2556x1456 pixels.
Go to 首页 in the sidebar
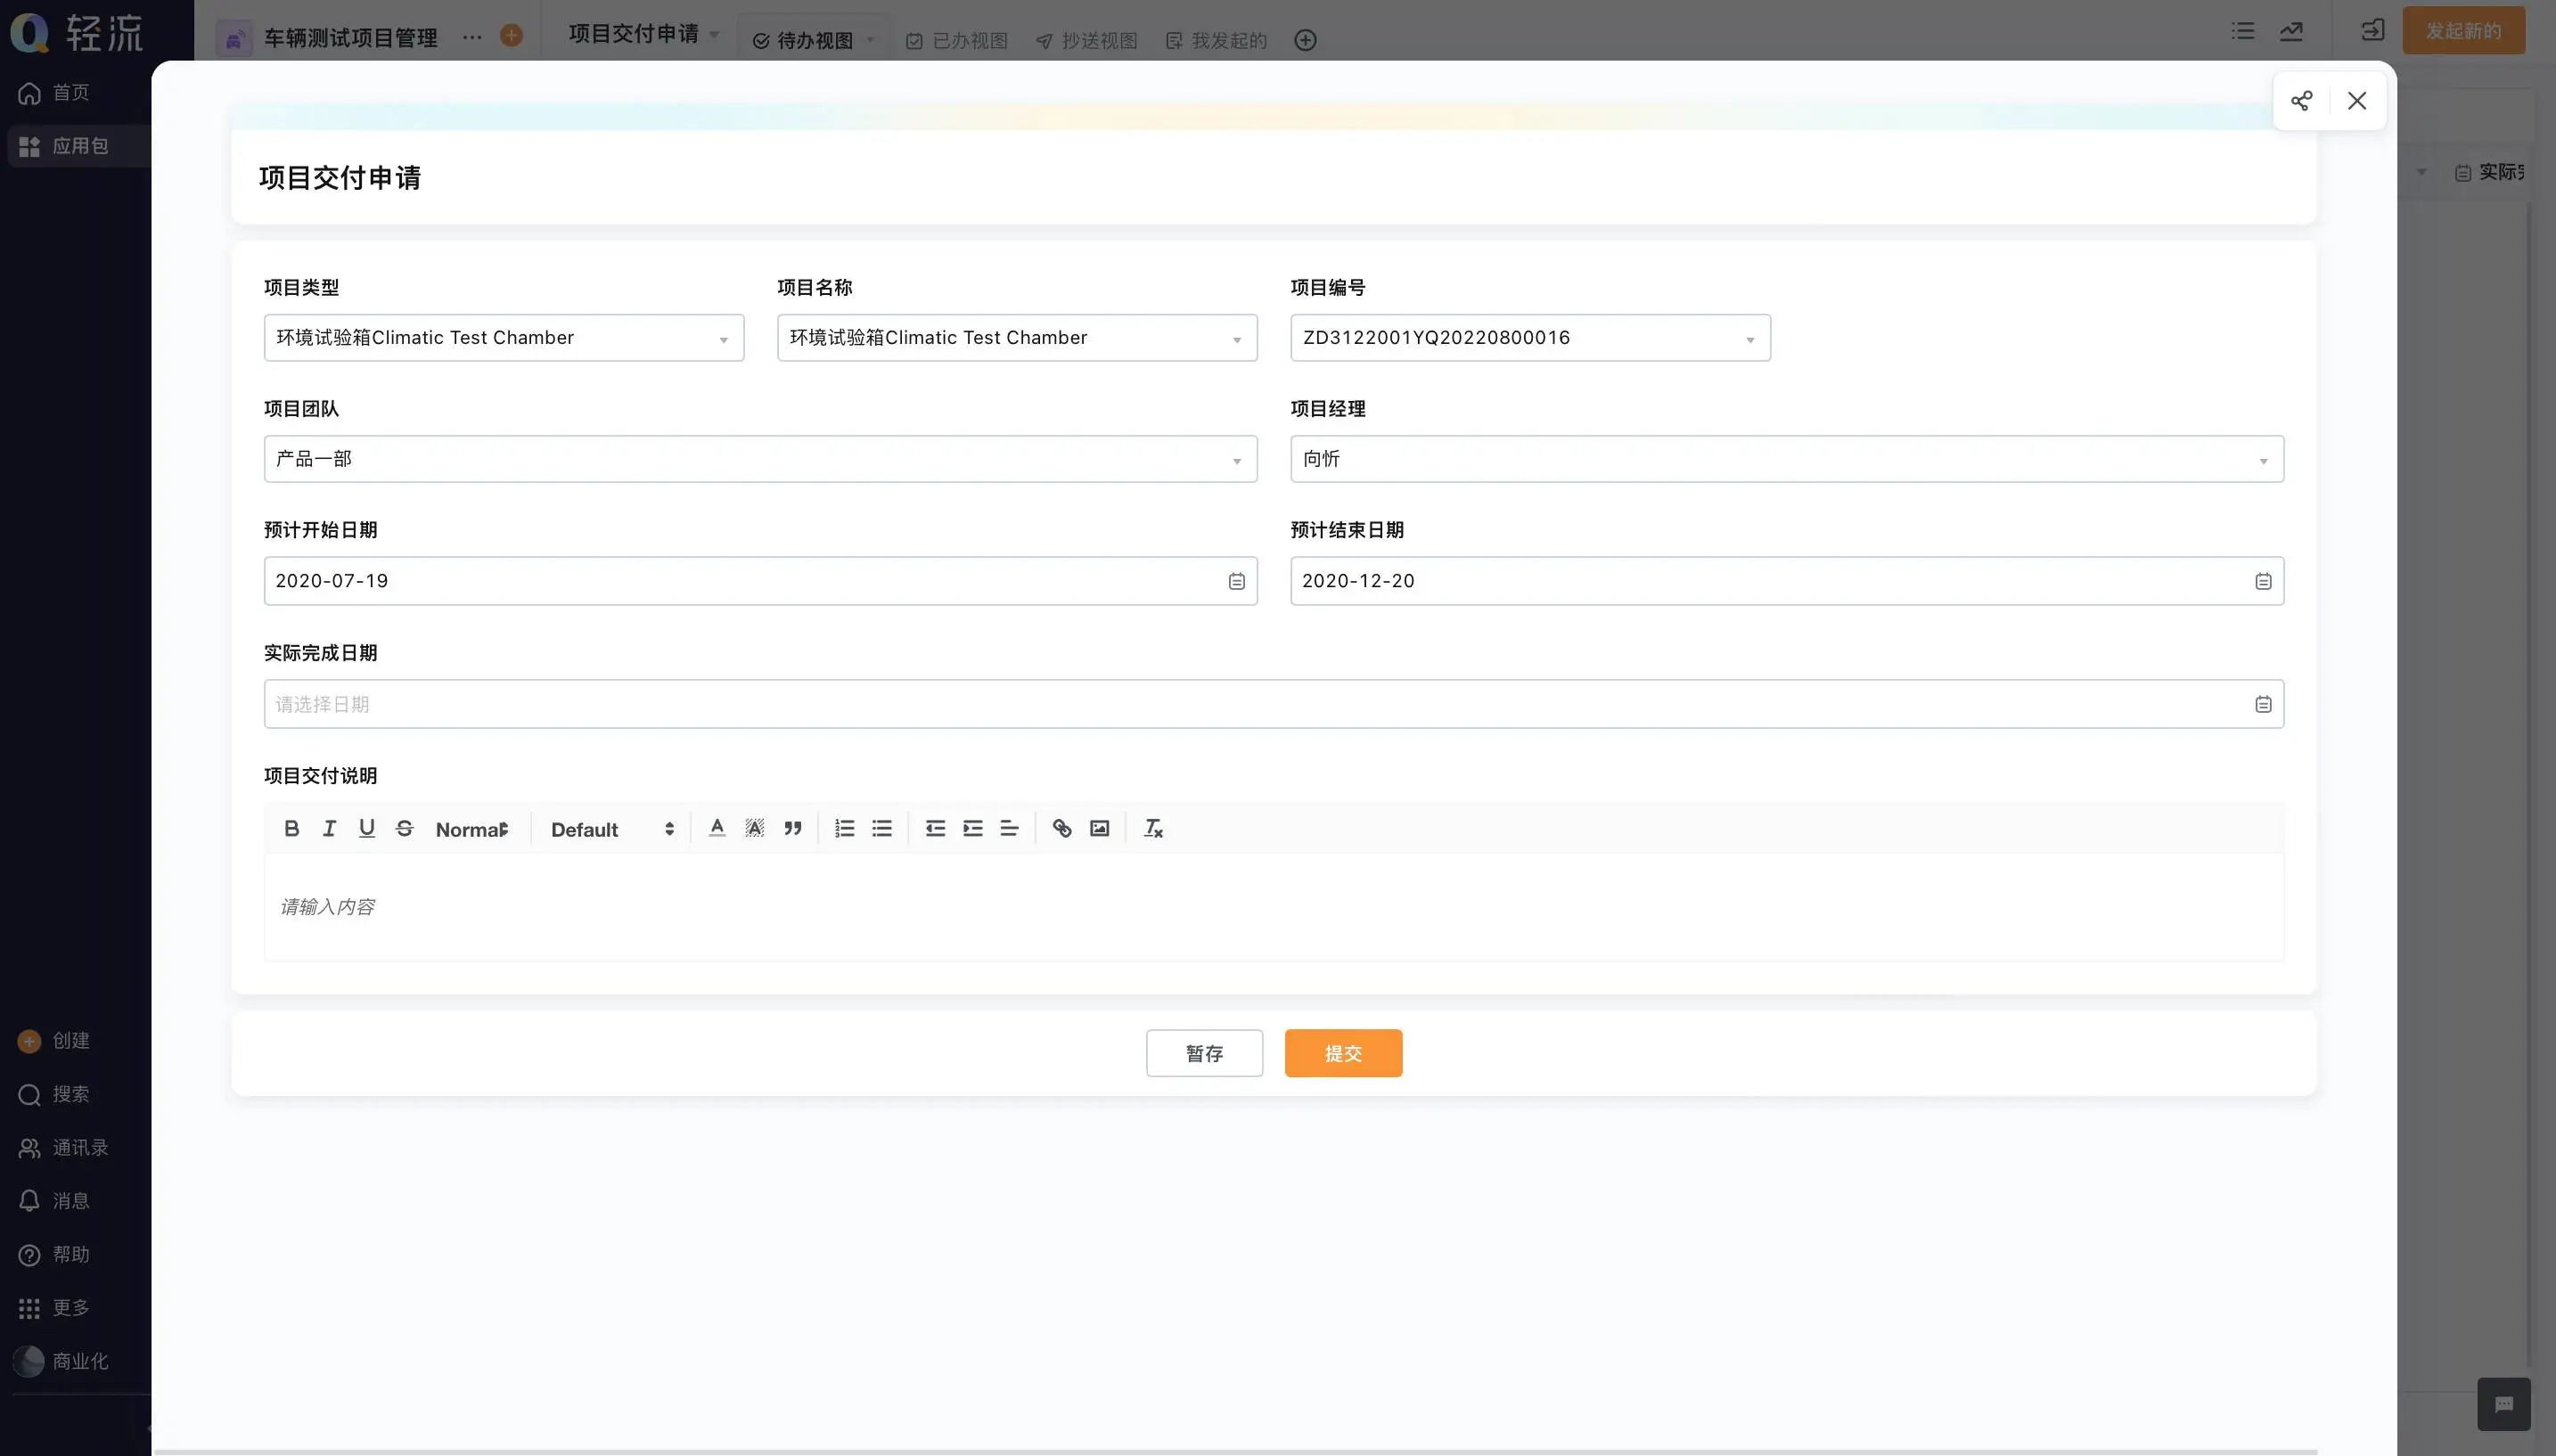click(54, 93)
